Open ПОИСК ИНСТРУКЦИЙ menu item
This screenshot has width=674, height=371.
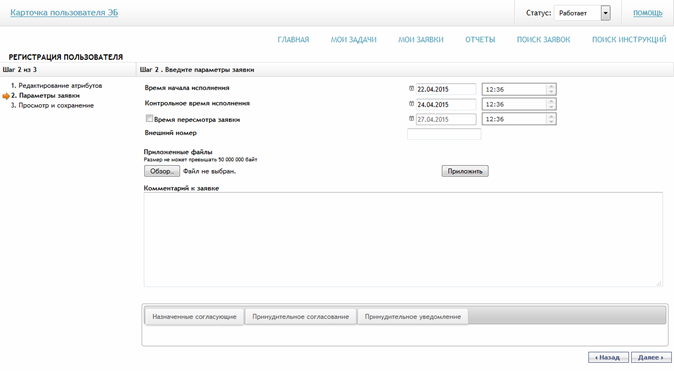[x=629, y=40]
